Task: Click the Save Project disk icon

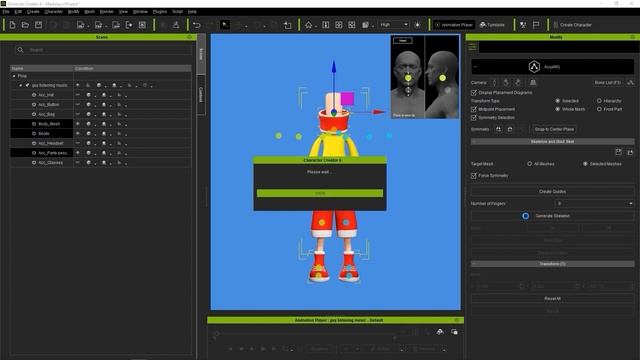Action: click(38, 25)
